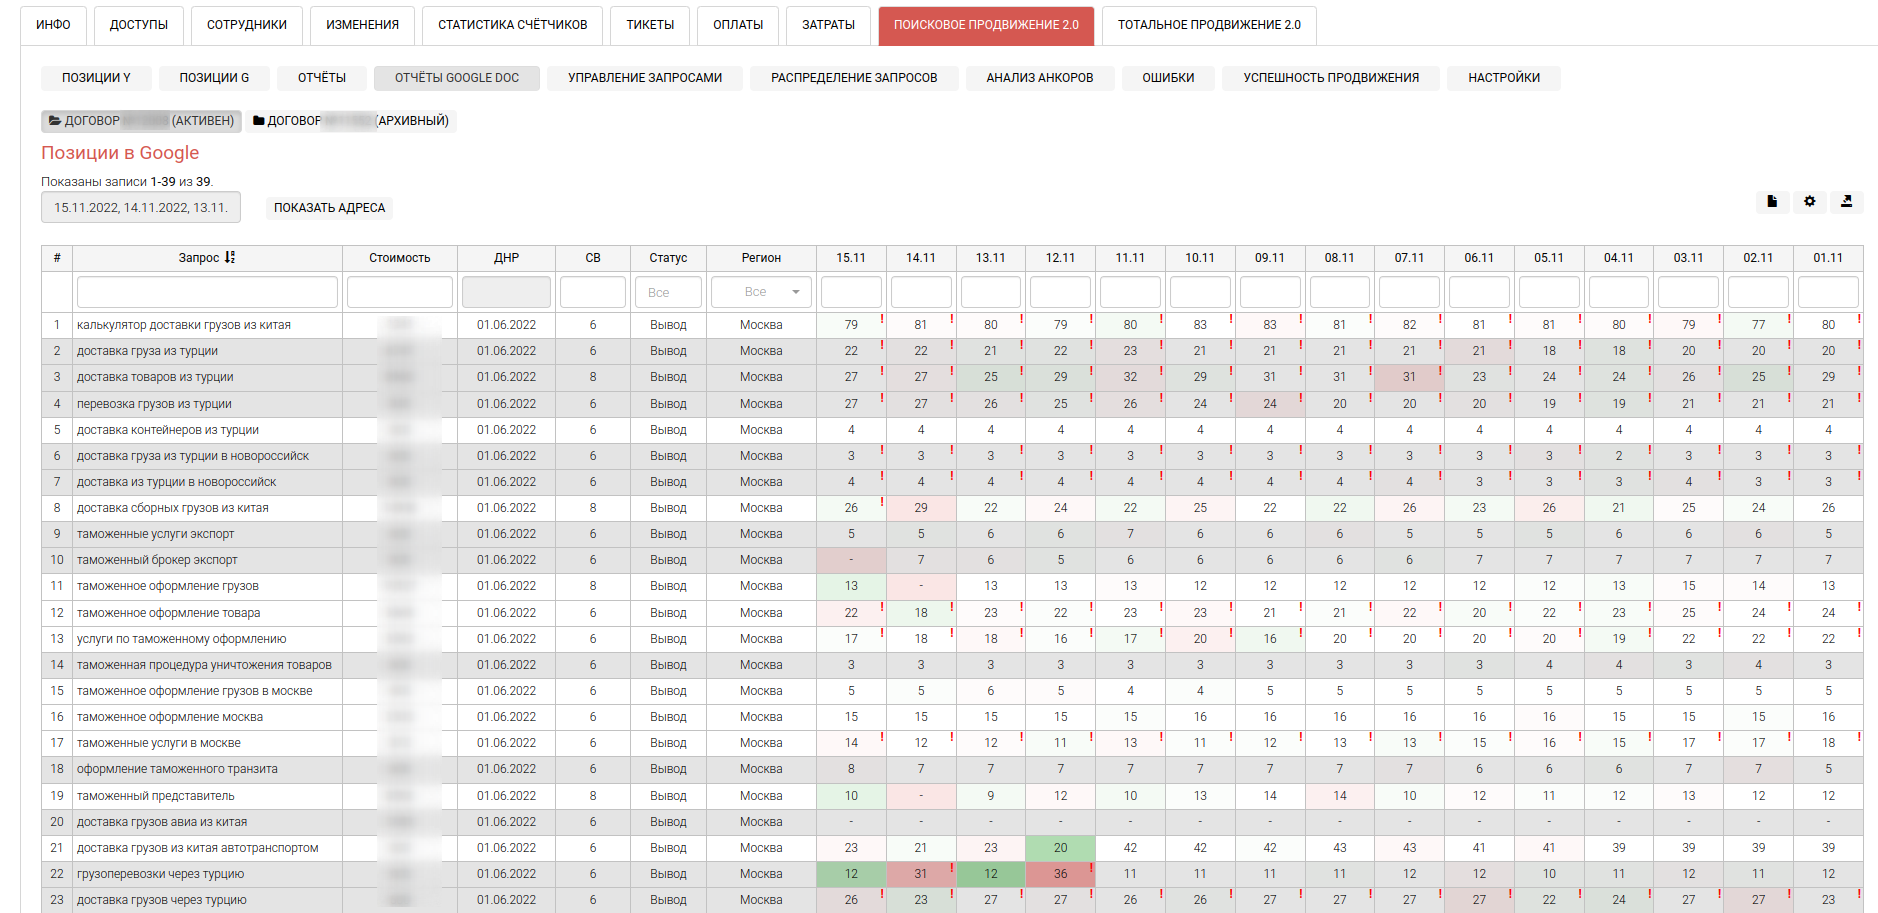Select the Анализ анкоров sub-tab
1878x913 pixels.
[1039, 78]
